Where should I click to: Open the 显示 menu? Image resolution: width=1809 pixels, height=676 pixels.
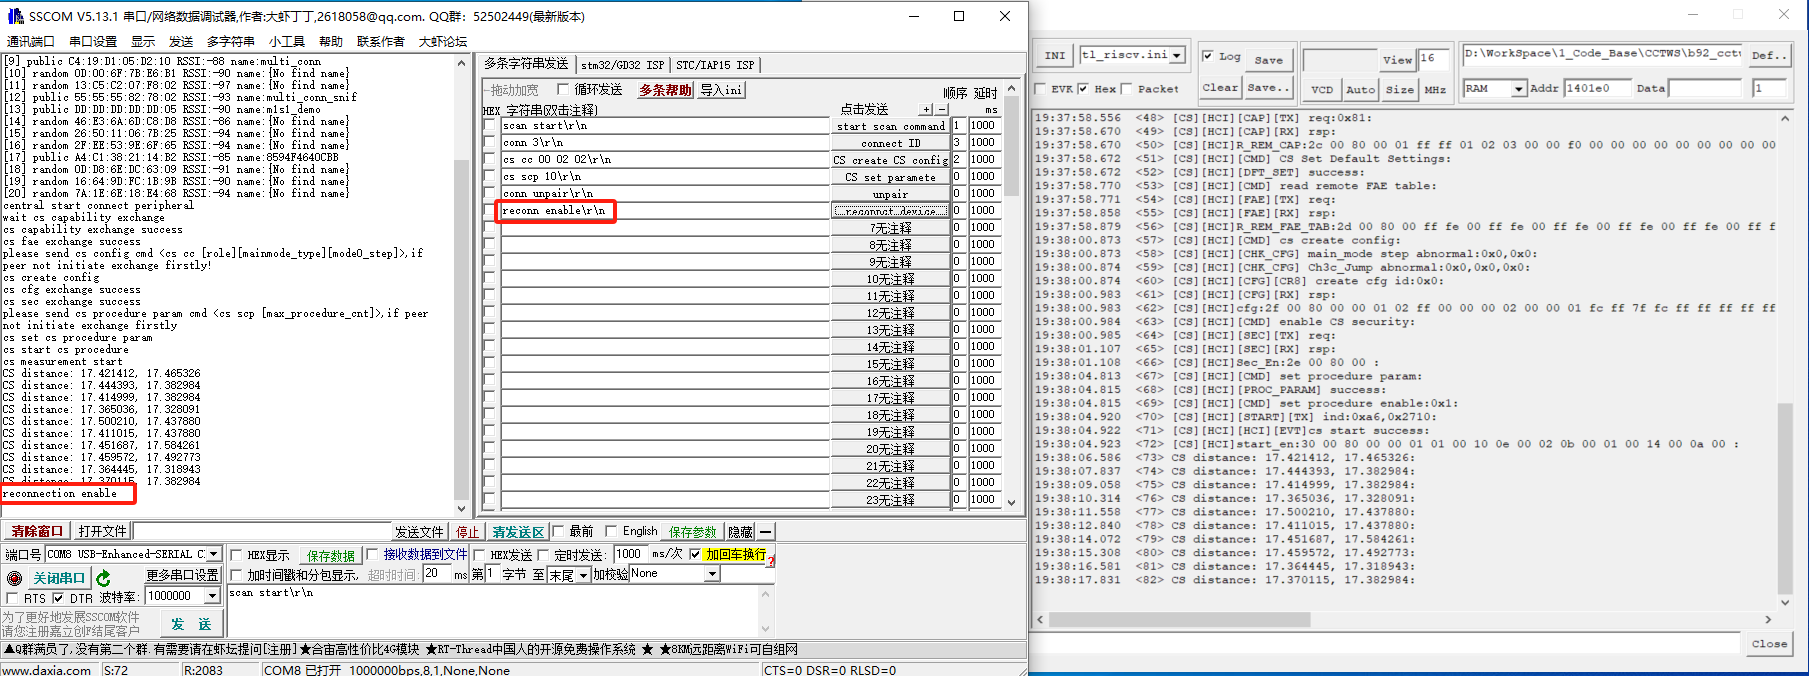143,41
